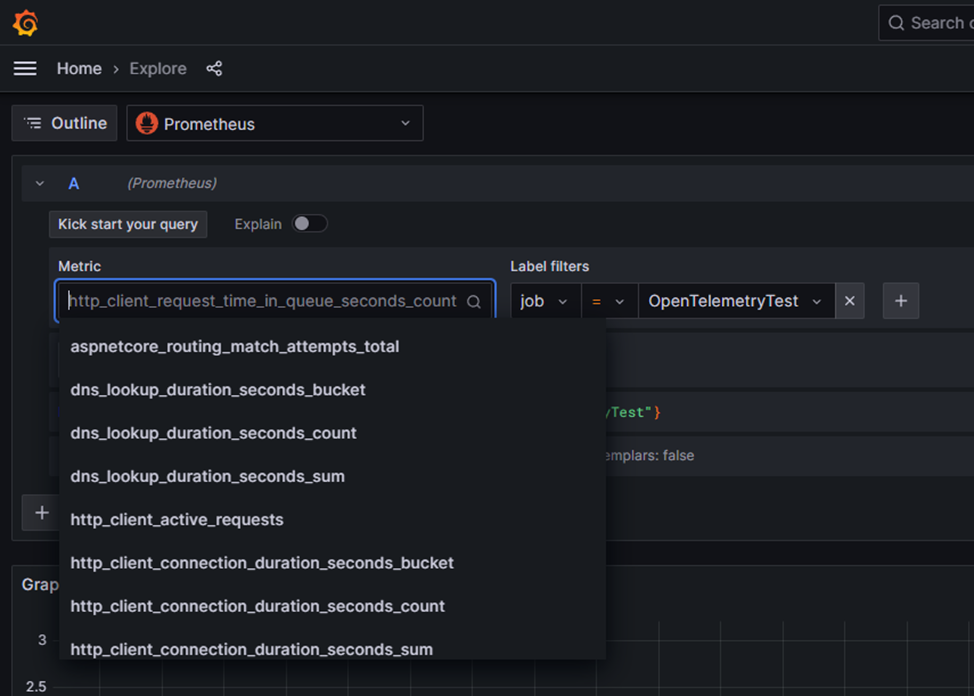Select http_client_connection_duration_seconds_count option
This screenshot has width=974, height=696.
(x=332, y=607)
